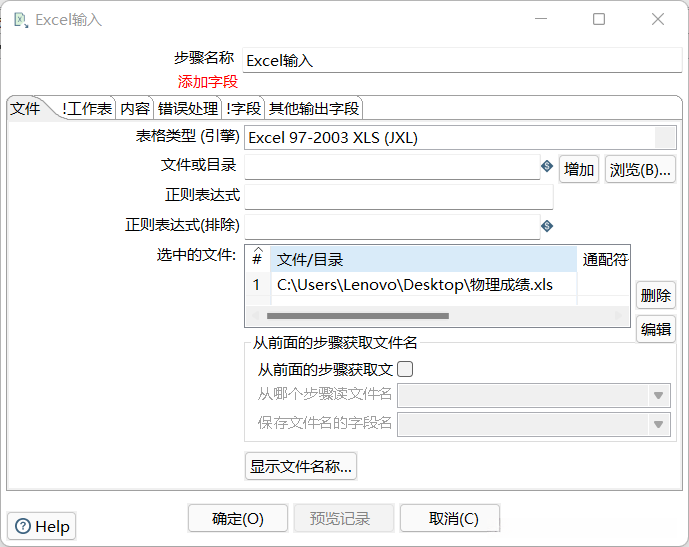Click horizontal scrollbar in selected files table

tap(358, 316)
